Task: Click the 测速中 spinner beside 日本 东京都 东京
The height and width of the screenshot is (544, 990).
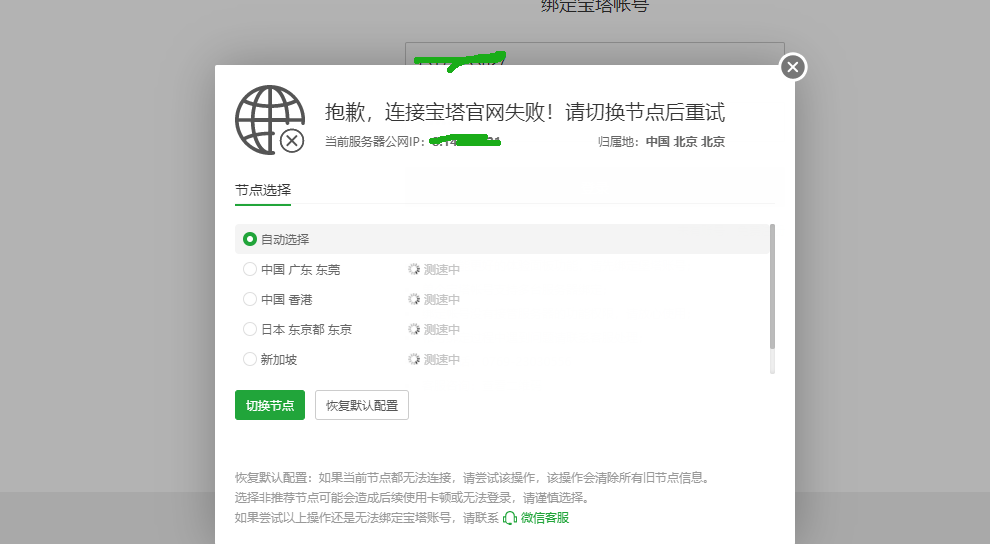Action: pyautogui.click(x=414, y=329)
